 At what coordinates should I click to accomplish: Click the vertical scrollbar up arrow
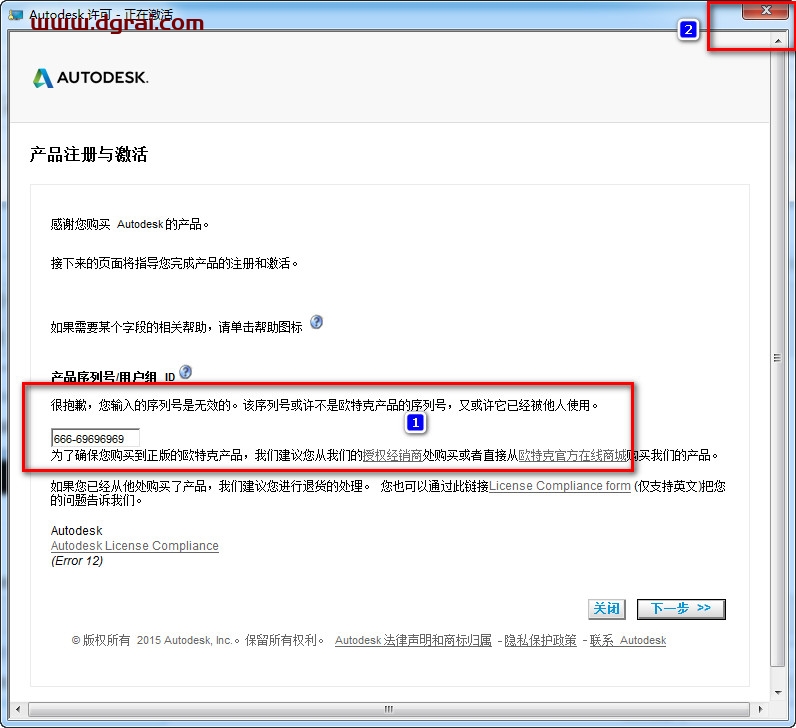point(778,40)
